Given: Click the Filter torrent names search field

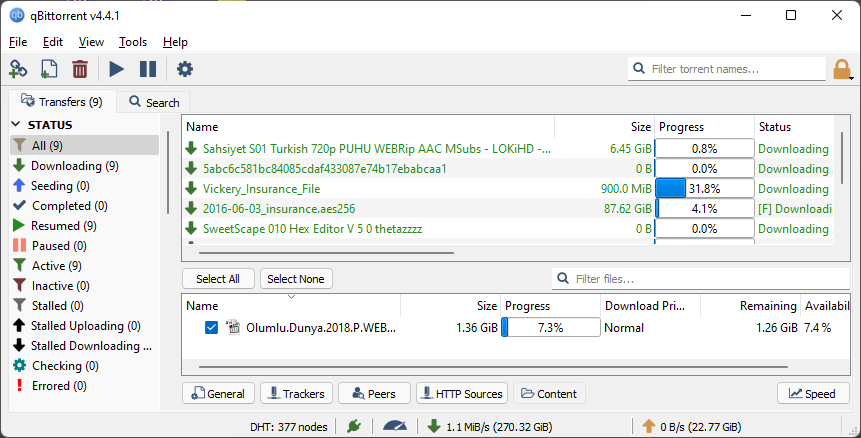Looking at the screenshot, I should (x=726, y=69).
